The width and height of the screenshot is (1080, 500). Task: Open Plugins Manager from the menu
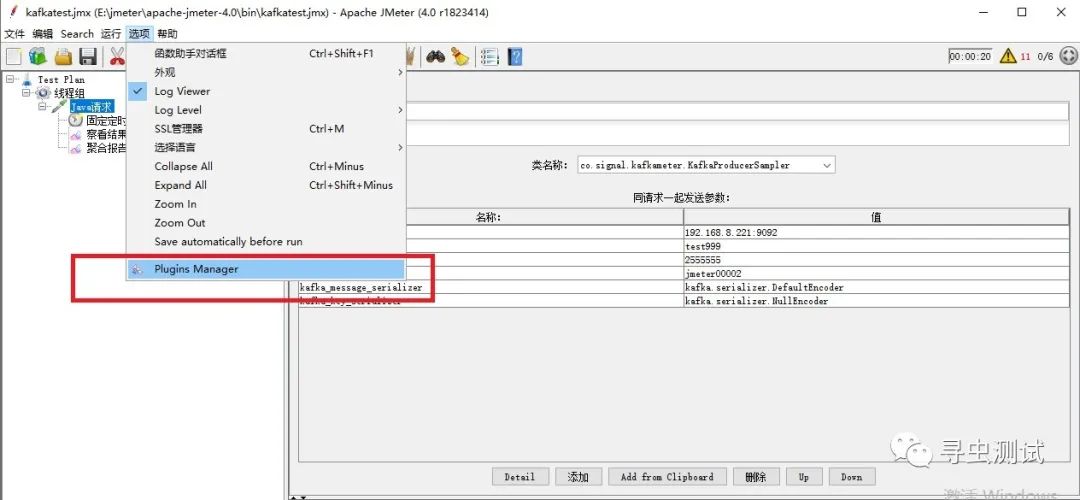pyautogui.click(x=266, y=269)
